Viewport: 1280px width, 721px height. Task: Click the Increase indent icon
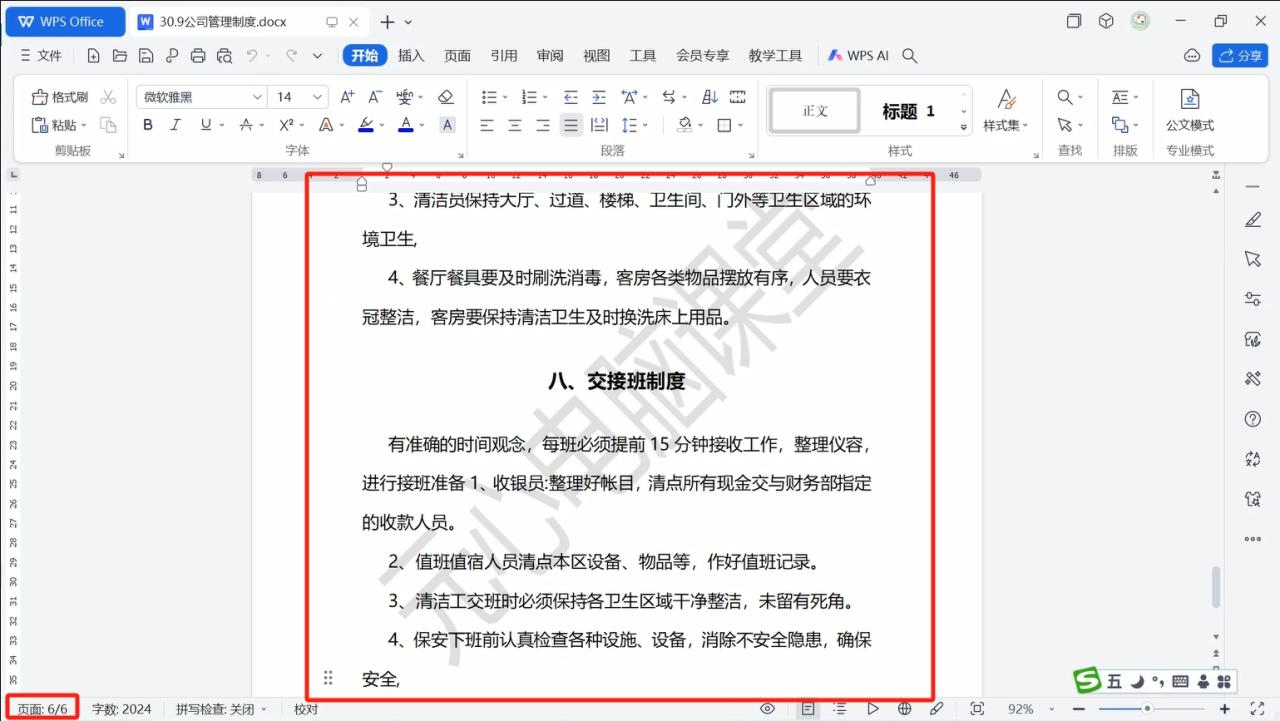click(x=598, y=97)
